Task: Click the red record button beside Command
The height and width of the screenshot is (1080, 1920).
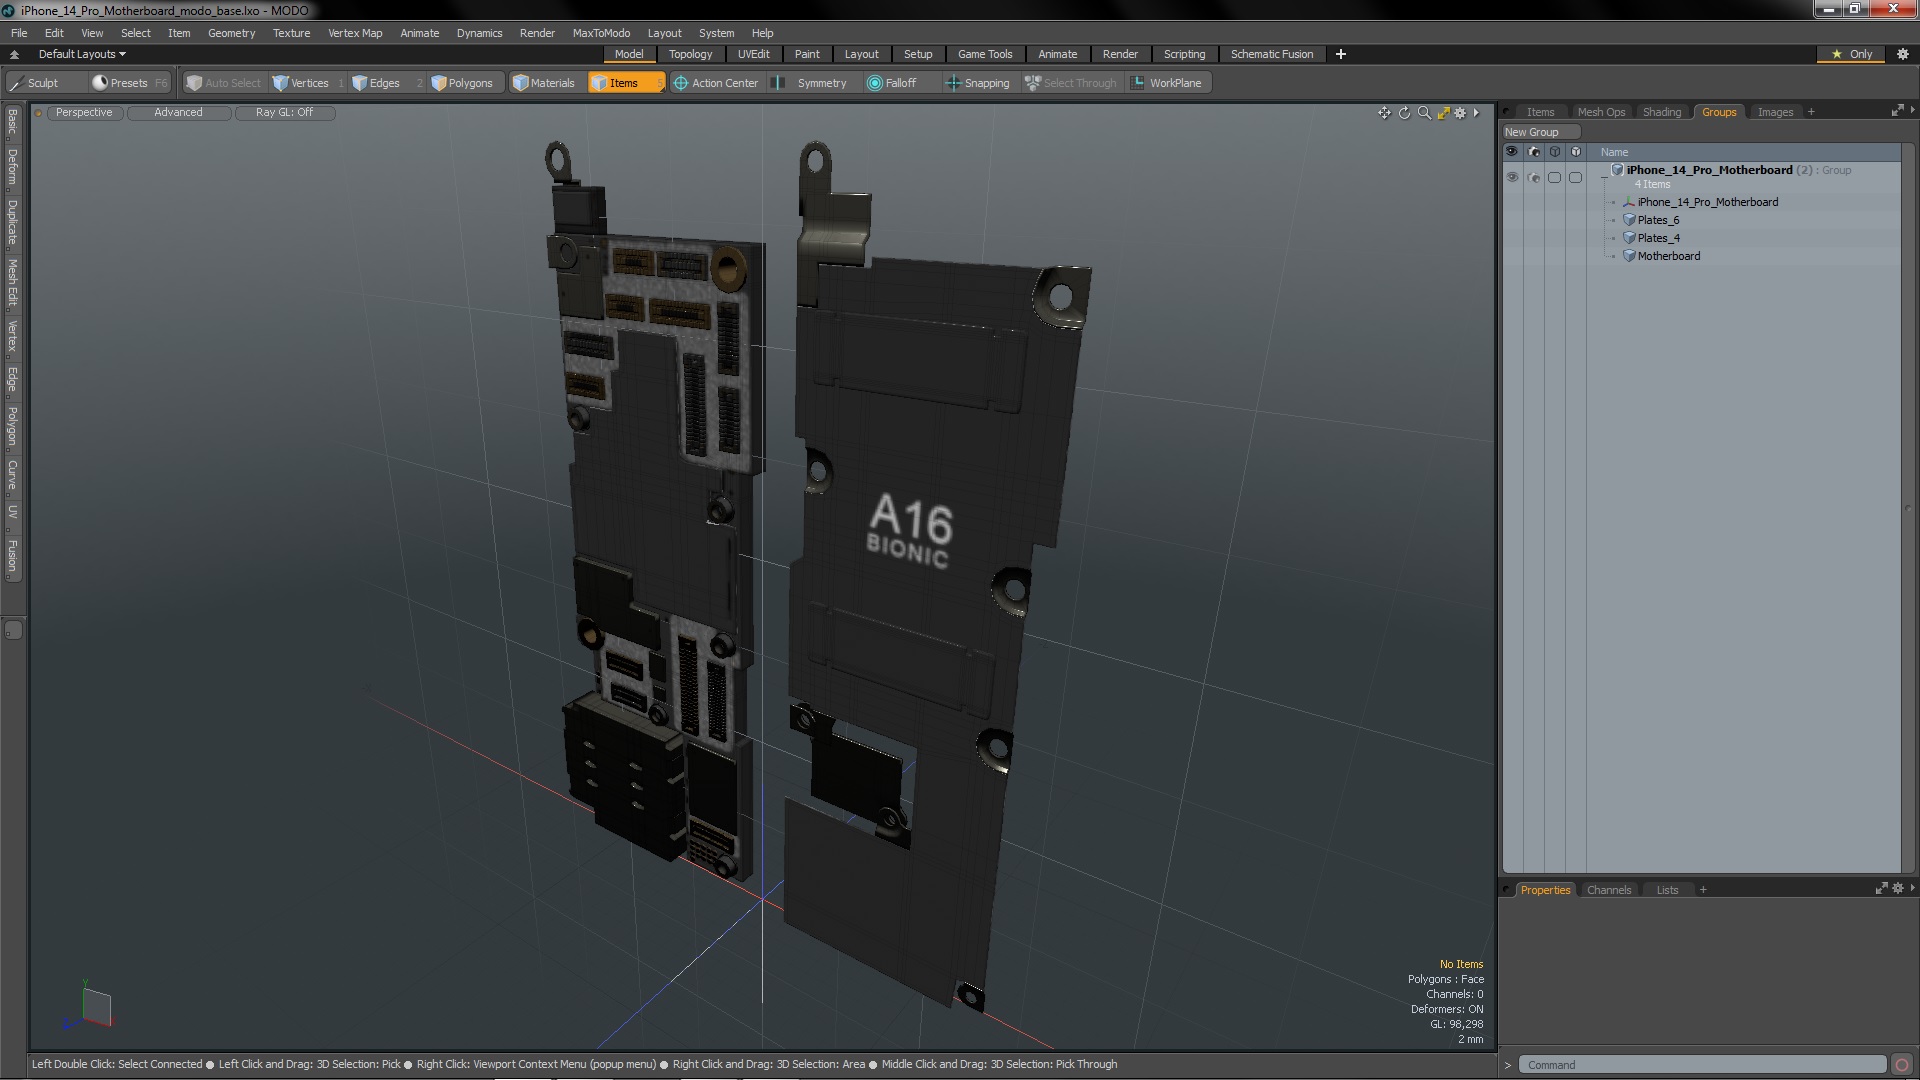Action: [x=1902, y=1065]
